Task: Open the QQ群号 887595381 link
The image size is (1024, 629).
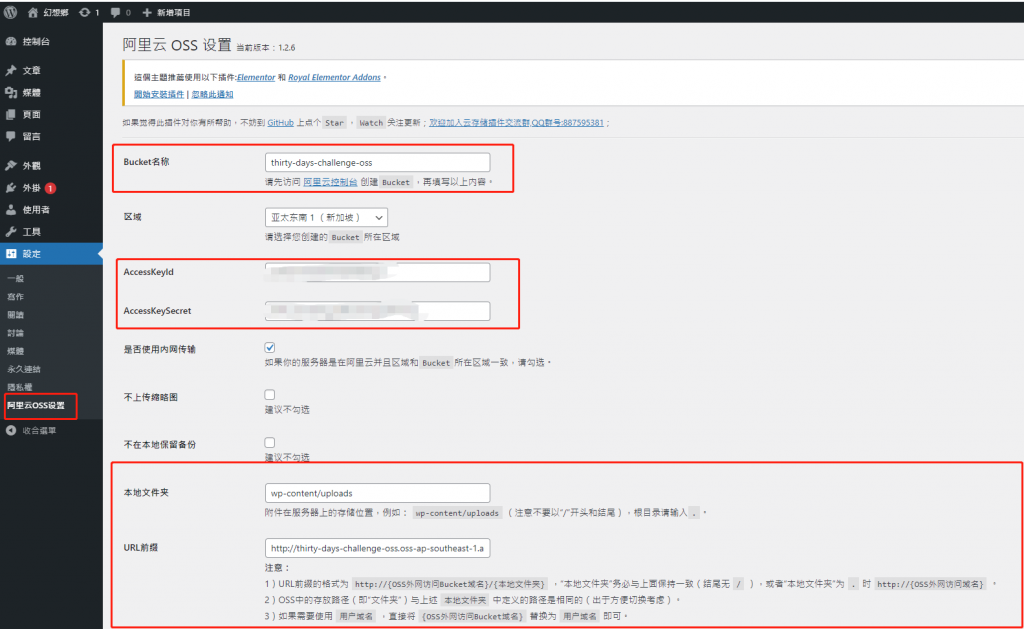Action: (x=517, y=122)
